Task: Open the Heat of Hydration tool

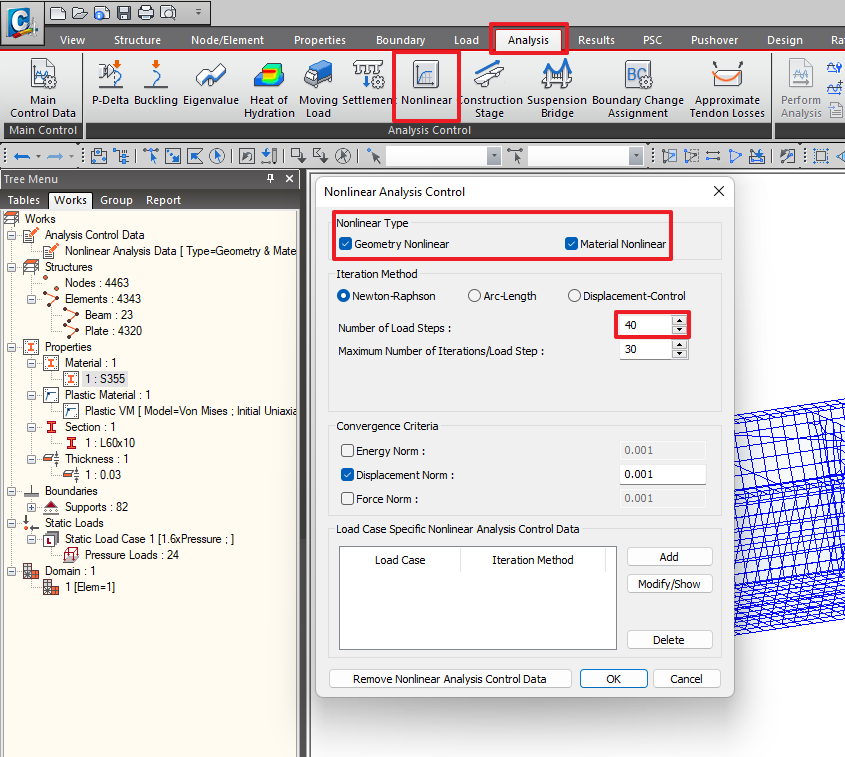Action: point(268,75)
